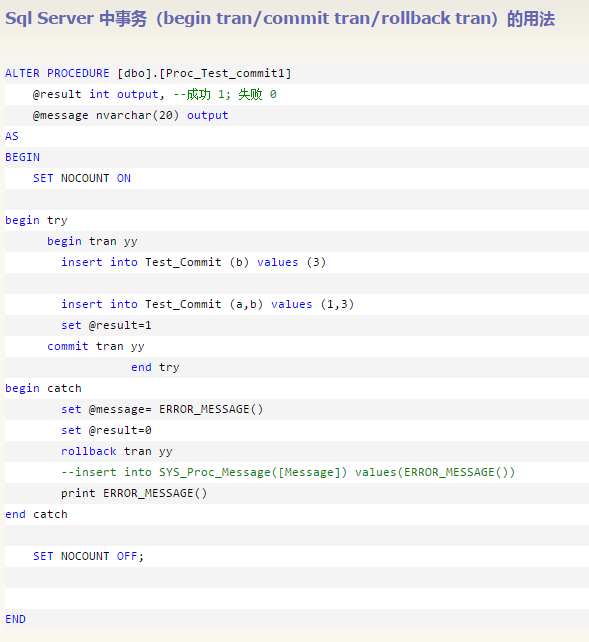The height and width of the screenshot is (642, 589).
Task: Click the 'commit tran yy' line
Action: click(x=96, y=346)
